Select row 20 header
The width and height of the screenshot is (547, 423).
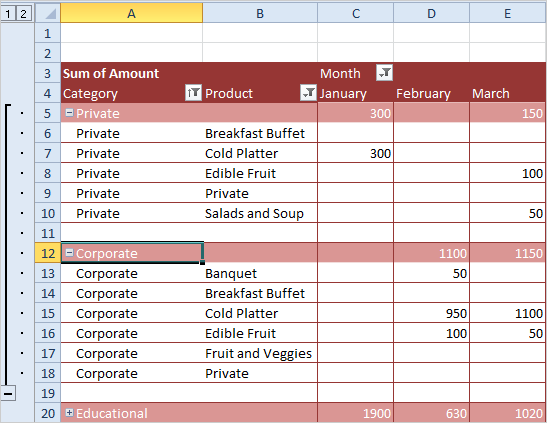[48, 413]
